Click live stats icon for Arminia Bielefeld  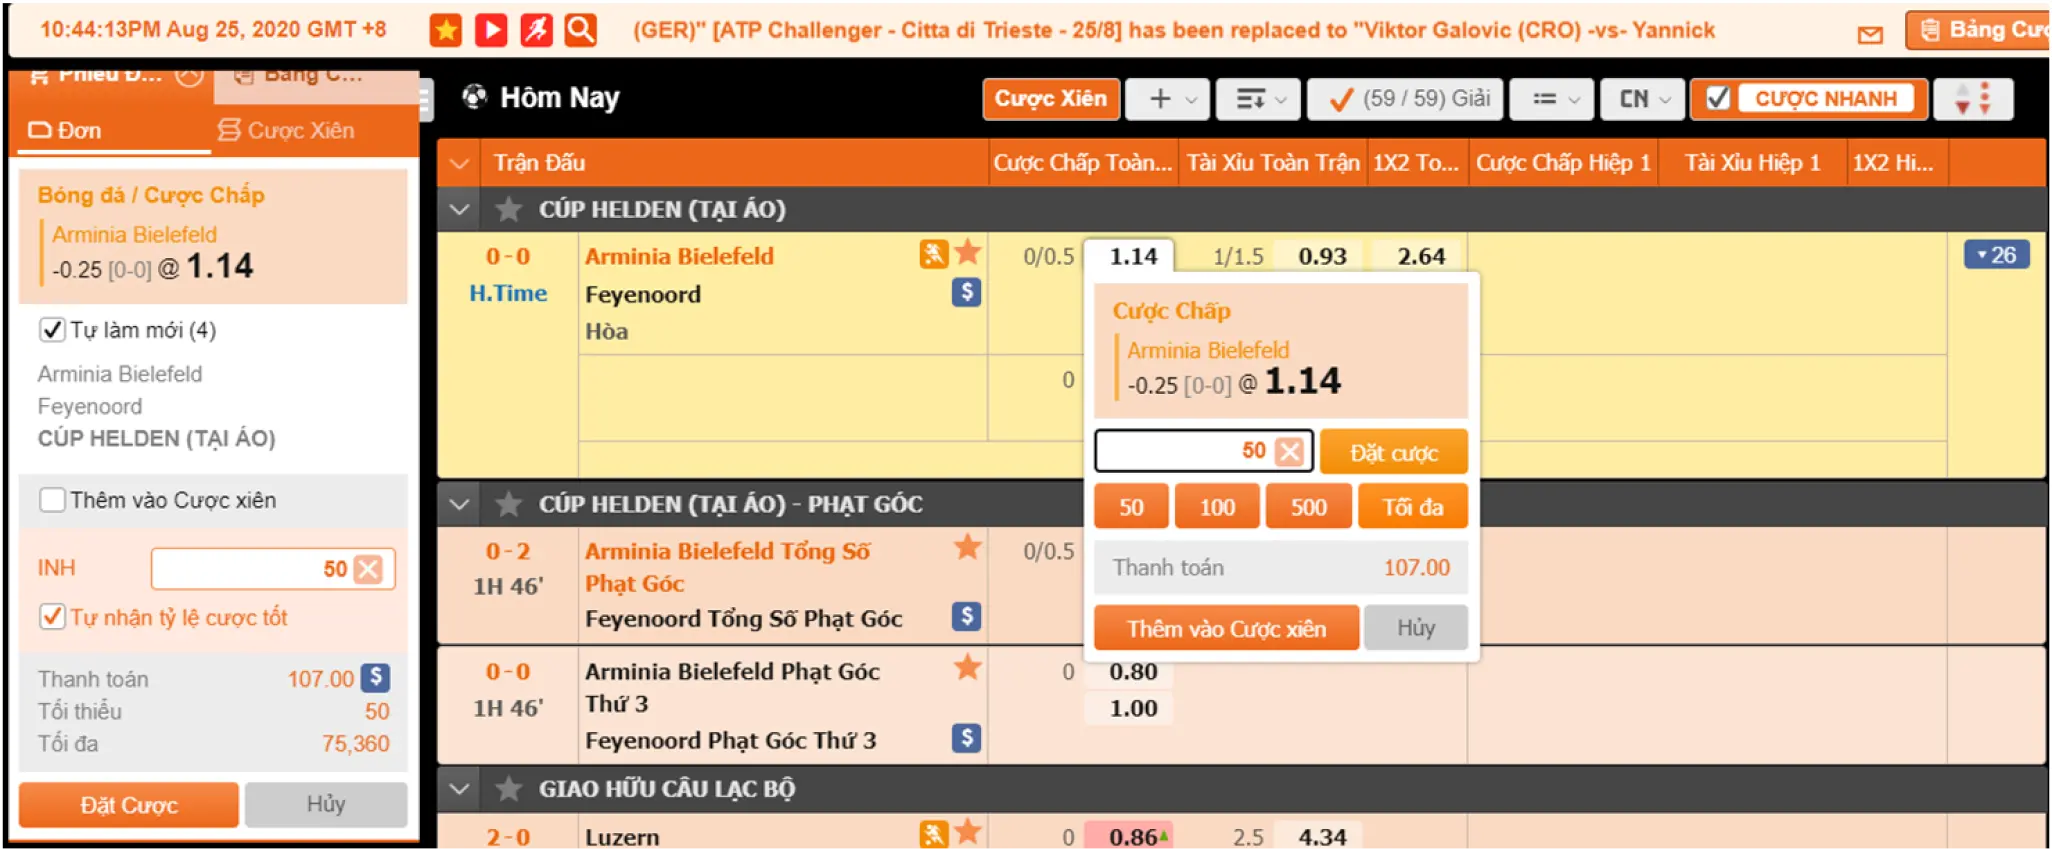pos(933,254)
